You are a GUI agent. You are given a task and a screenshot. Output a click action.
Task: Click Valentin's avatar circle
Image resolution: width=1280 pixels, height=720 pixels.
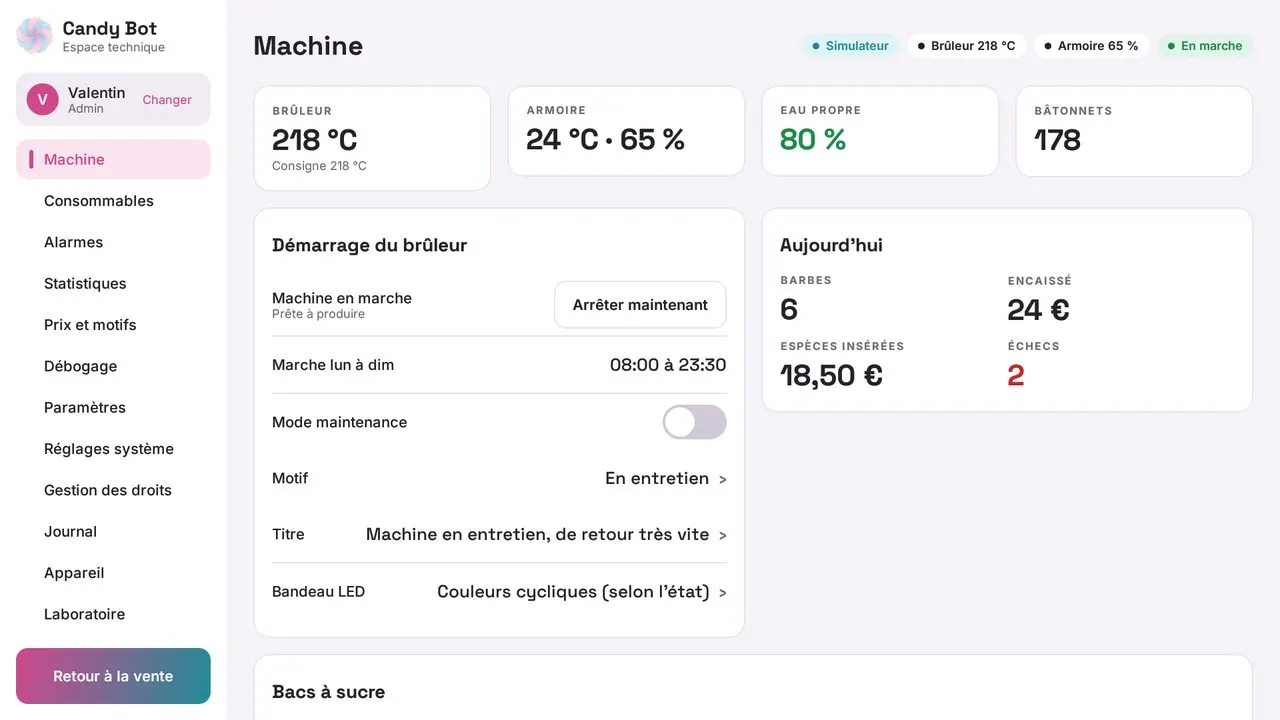point(42,100)
